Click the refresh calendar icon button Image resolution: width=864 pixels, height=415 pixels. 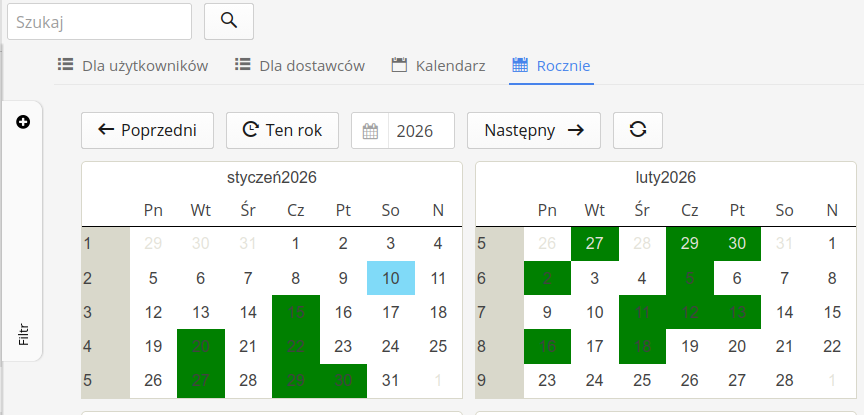pyautogui.click(x=637, y=130)
